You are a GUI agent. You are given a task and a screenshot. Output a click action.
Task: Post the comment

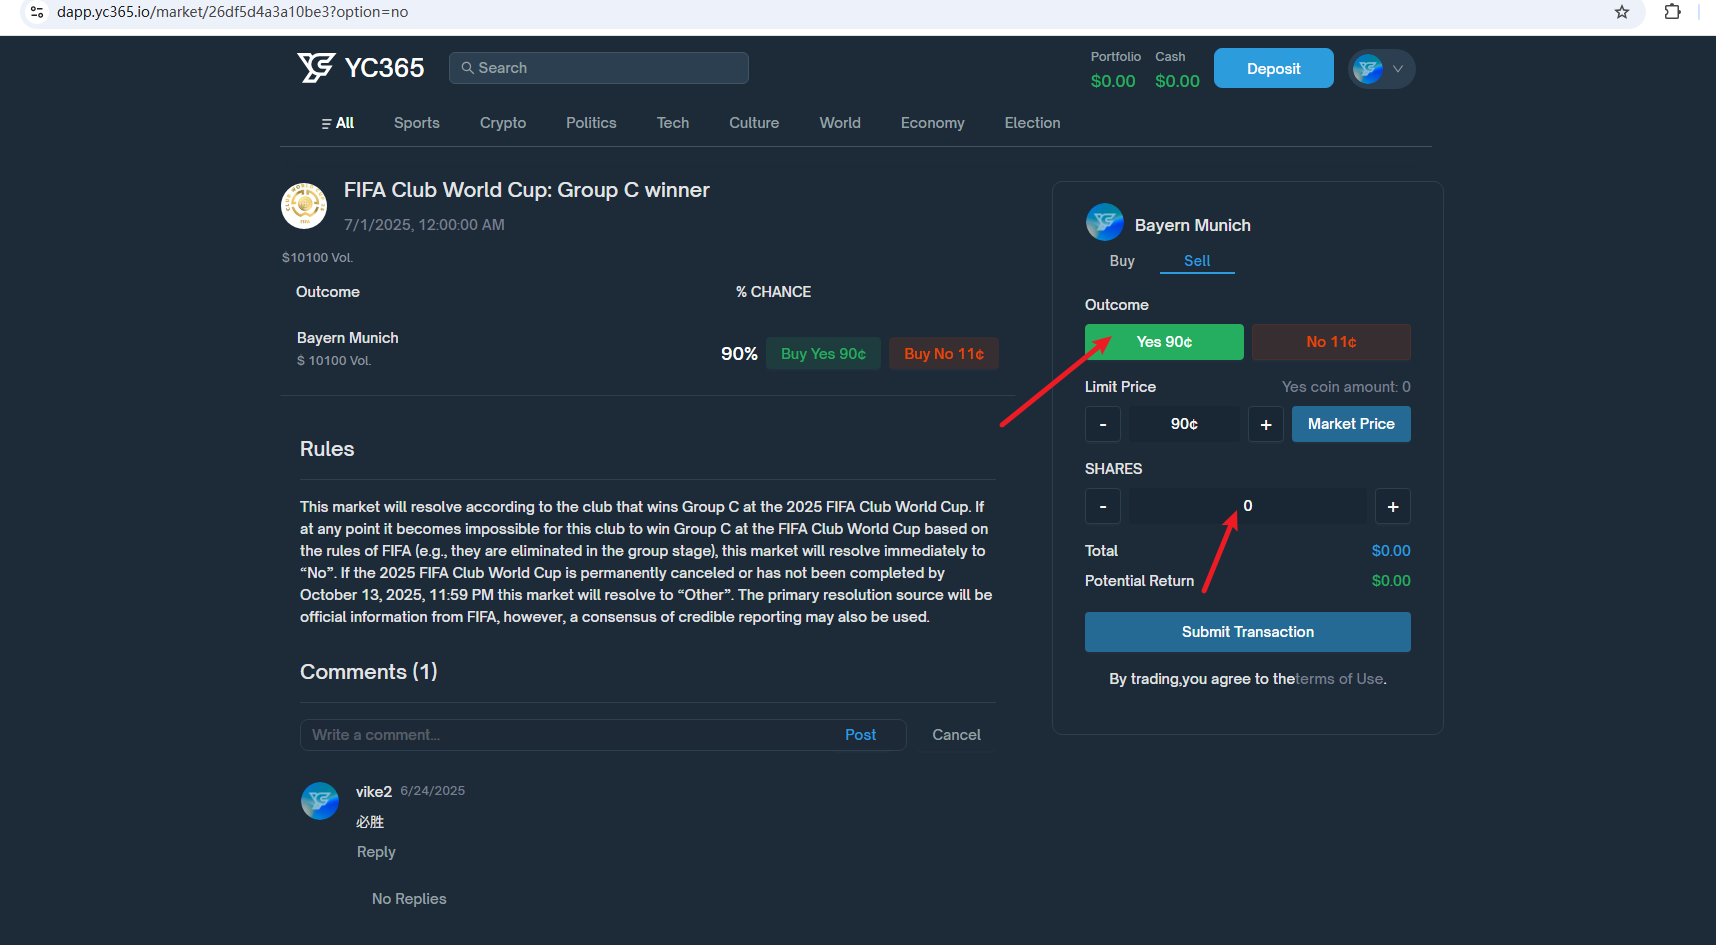tap(860, 735)
